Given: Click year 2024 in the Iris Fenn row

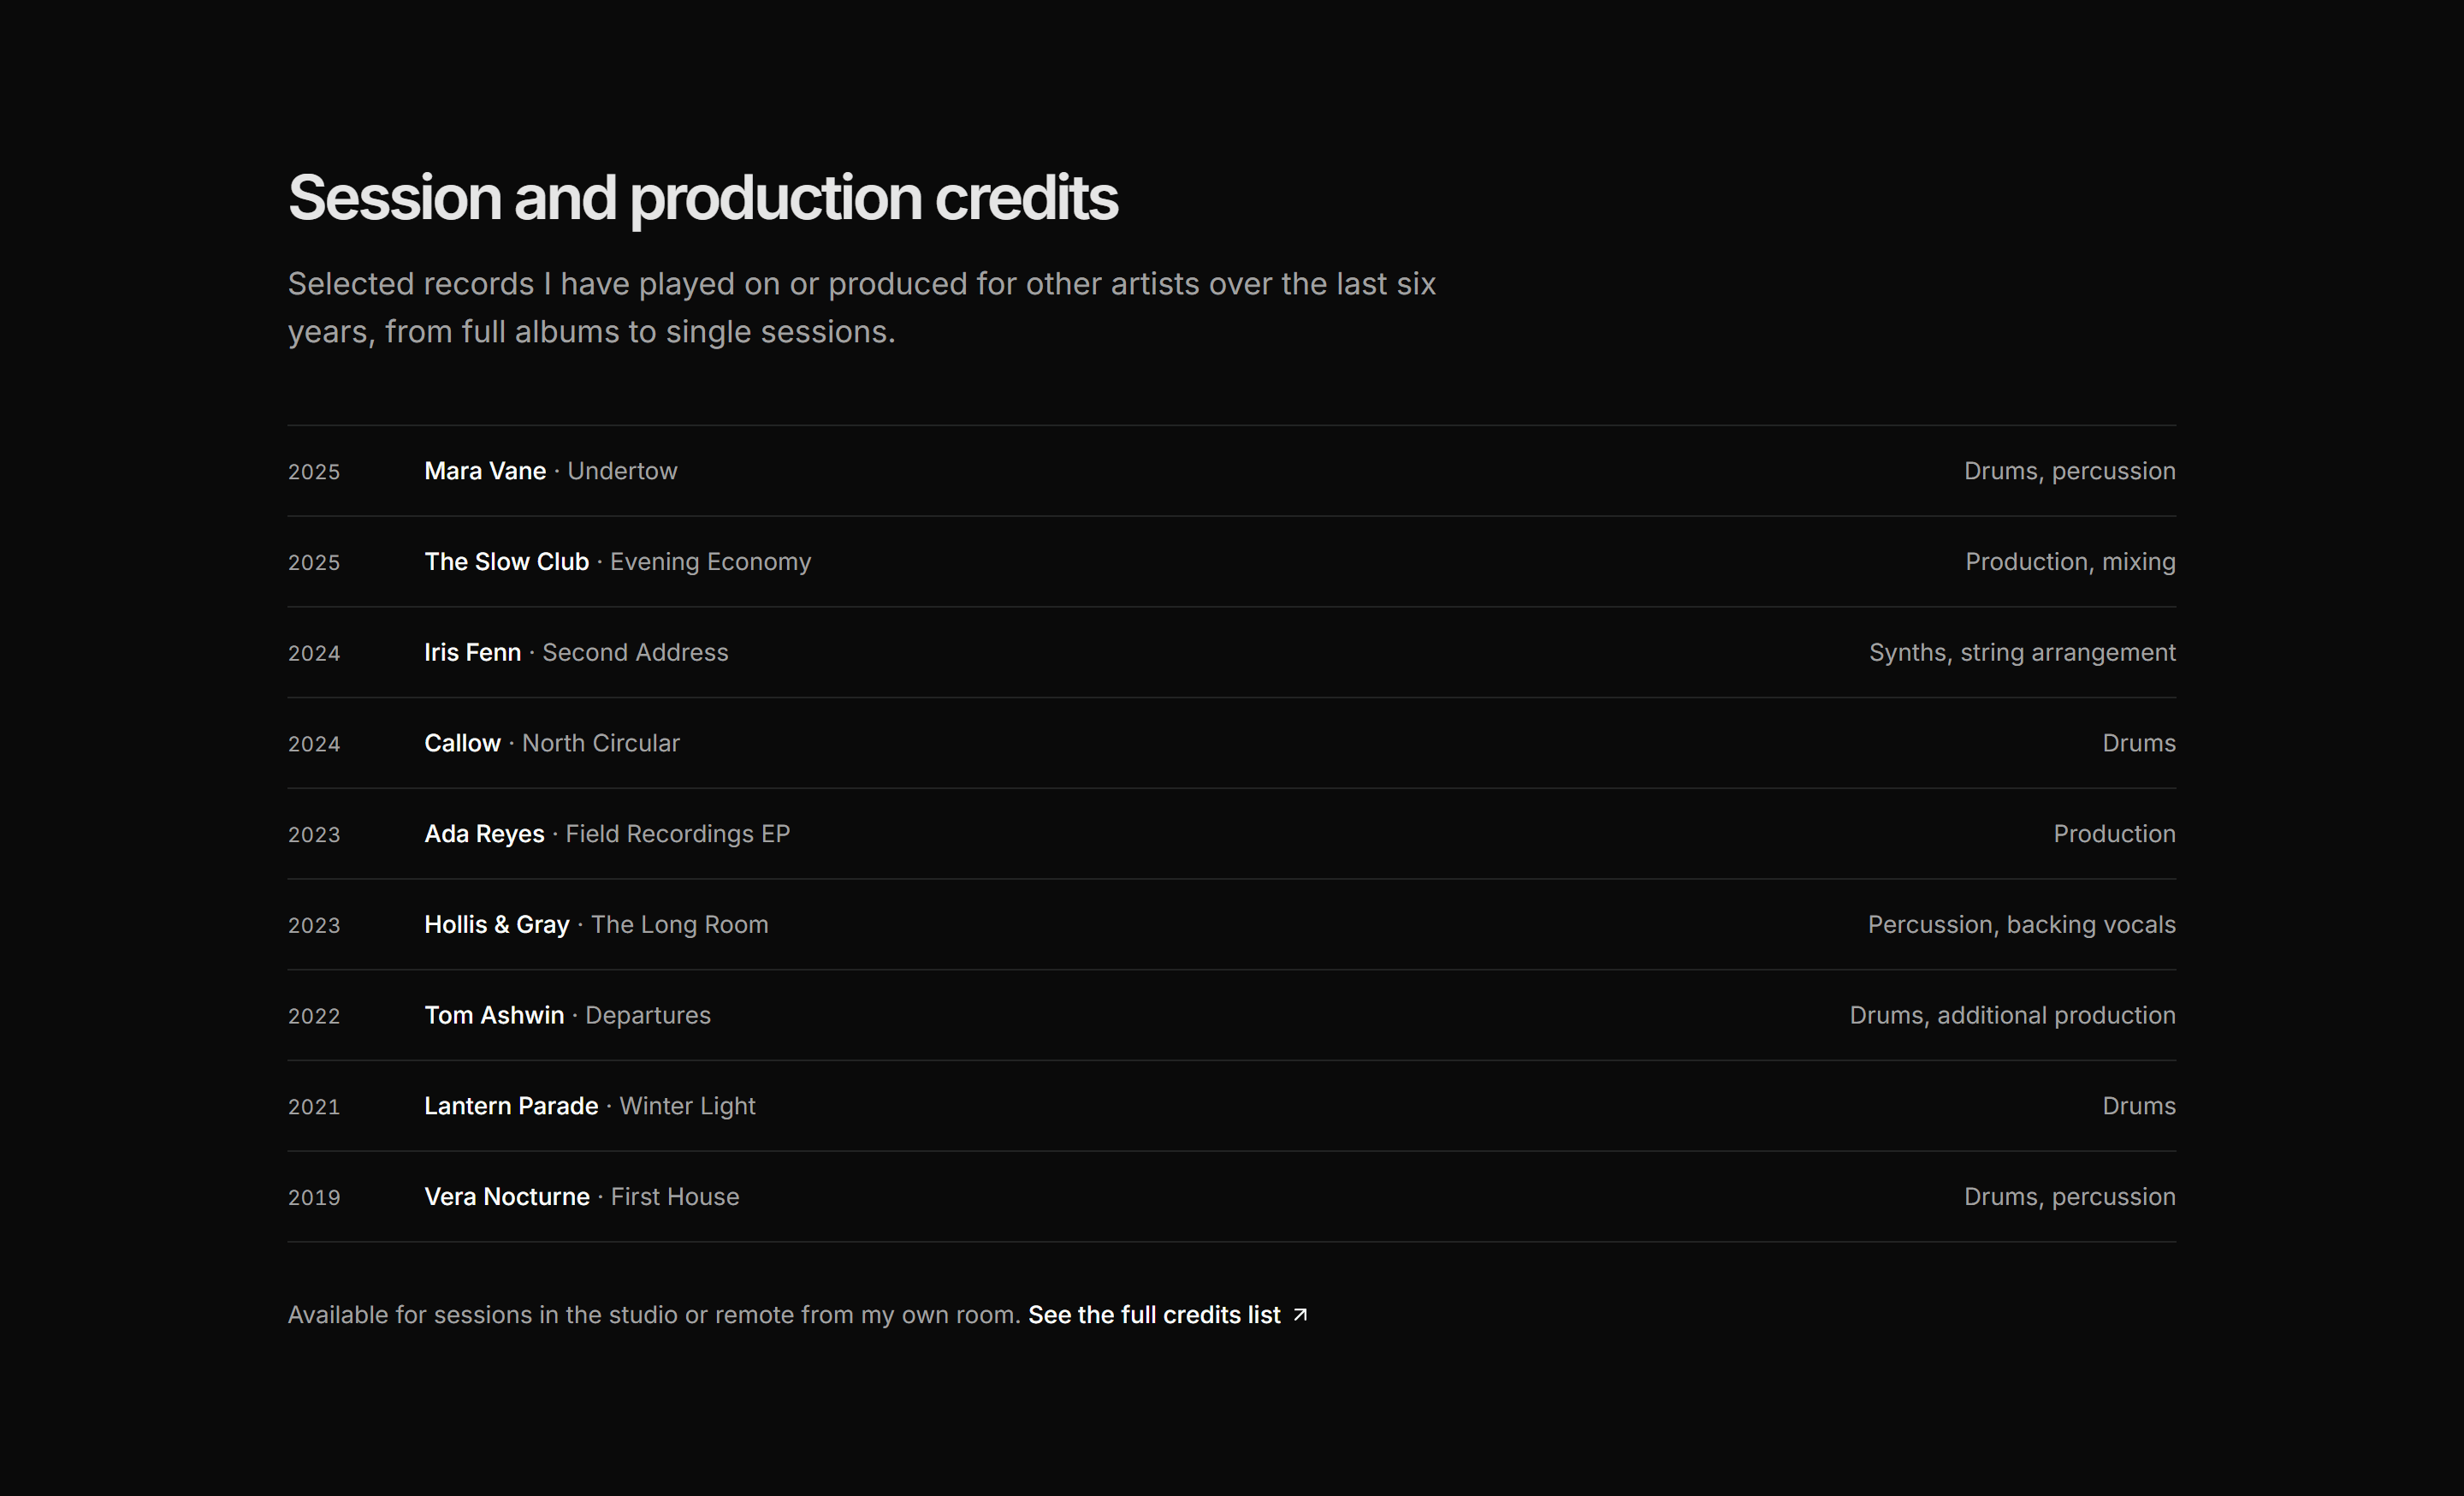Looking at the screenshot, I should pyautogui.click(x=314, y=654).
